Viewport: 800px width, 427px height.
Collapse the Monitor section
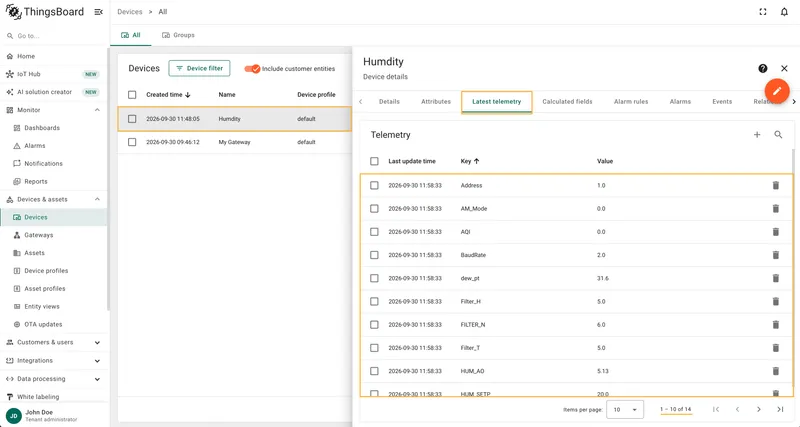97,110
